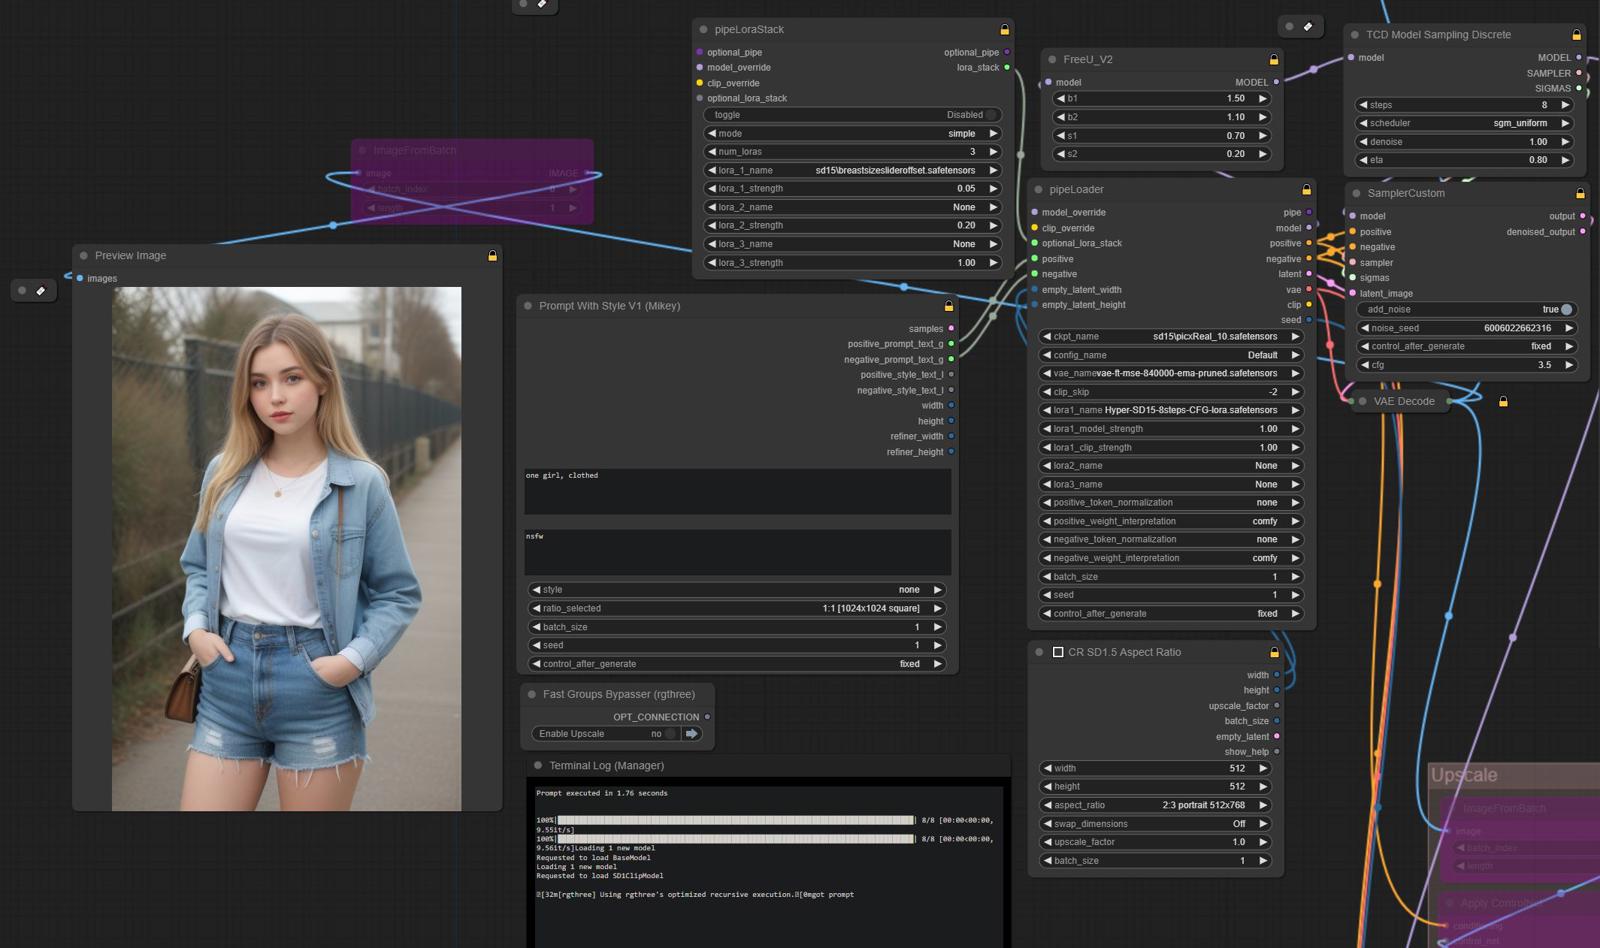This screenshot has width=1600, height=948.
Task: Click 'Prompt executed in 1.76 seconds' log line
Action: pyautogui.click(x=602, y=794)
